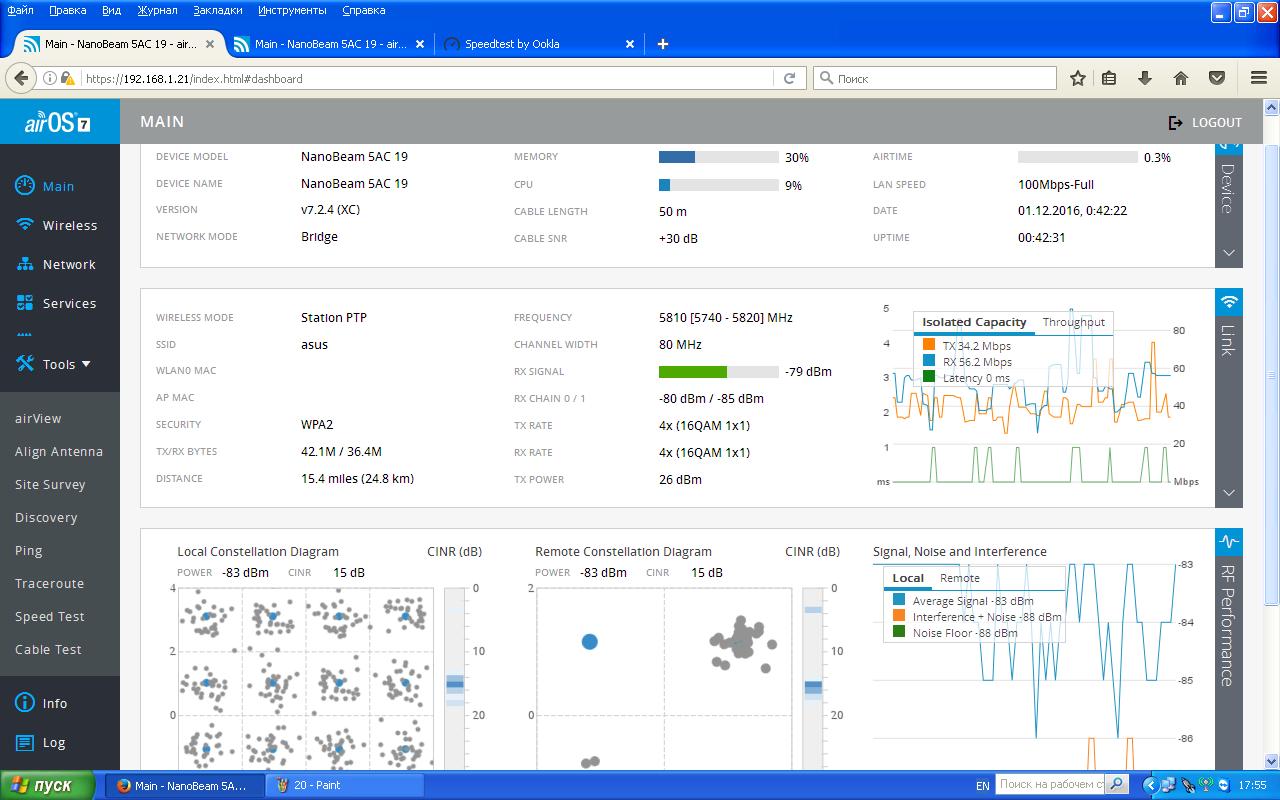Select the Isolated Capacity tab
This screenshot has height=800, width=1280.
(974, 322)
